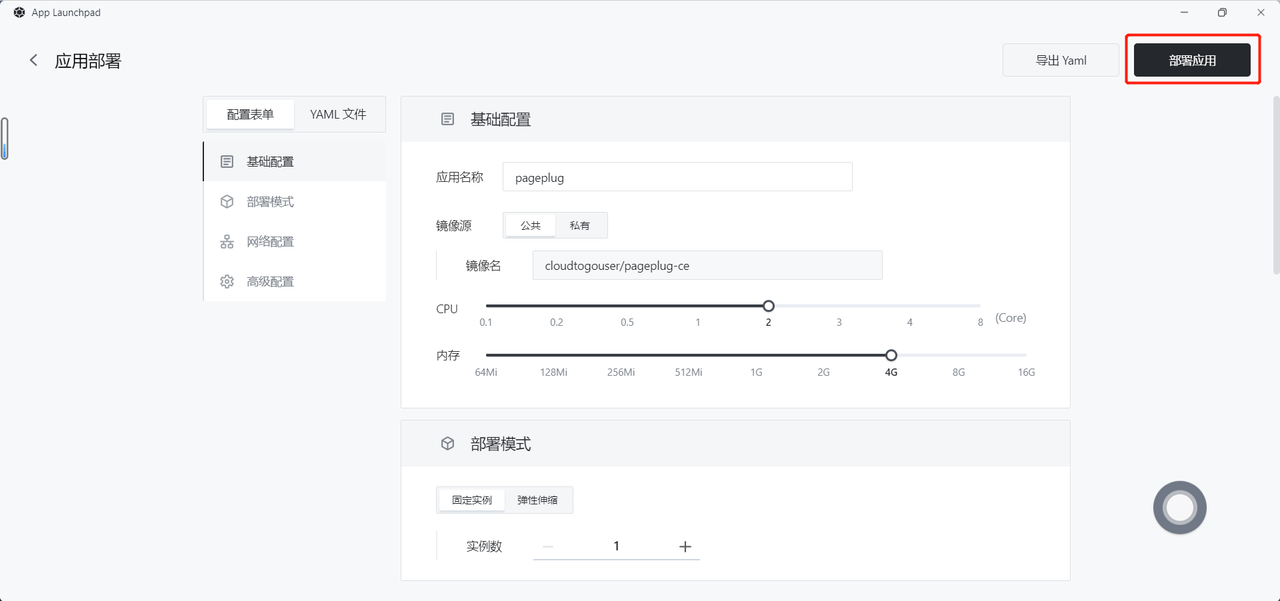Switch to the YAML 文件 tab
Image resolution: width=1280 pixels, height=601 pixels.
(x=338, y=115)
